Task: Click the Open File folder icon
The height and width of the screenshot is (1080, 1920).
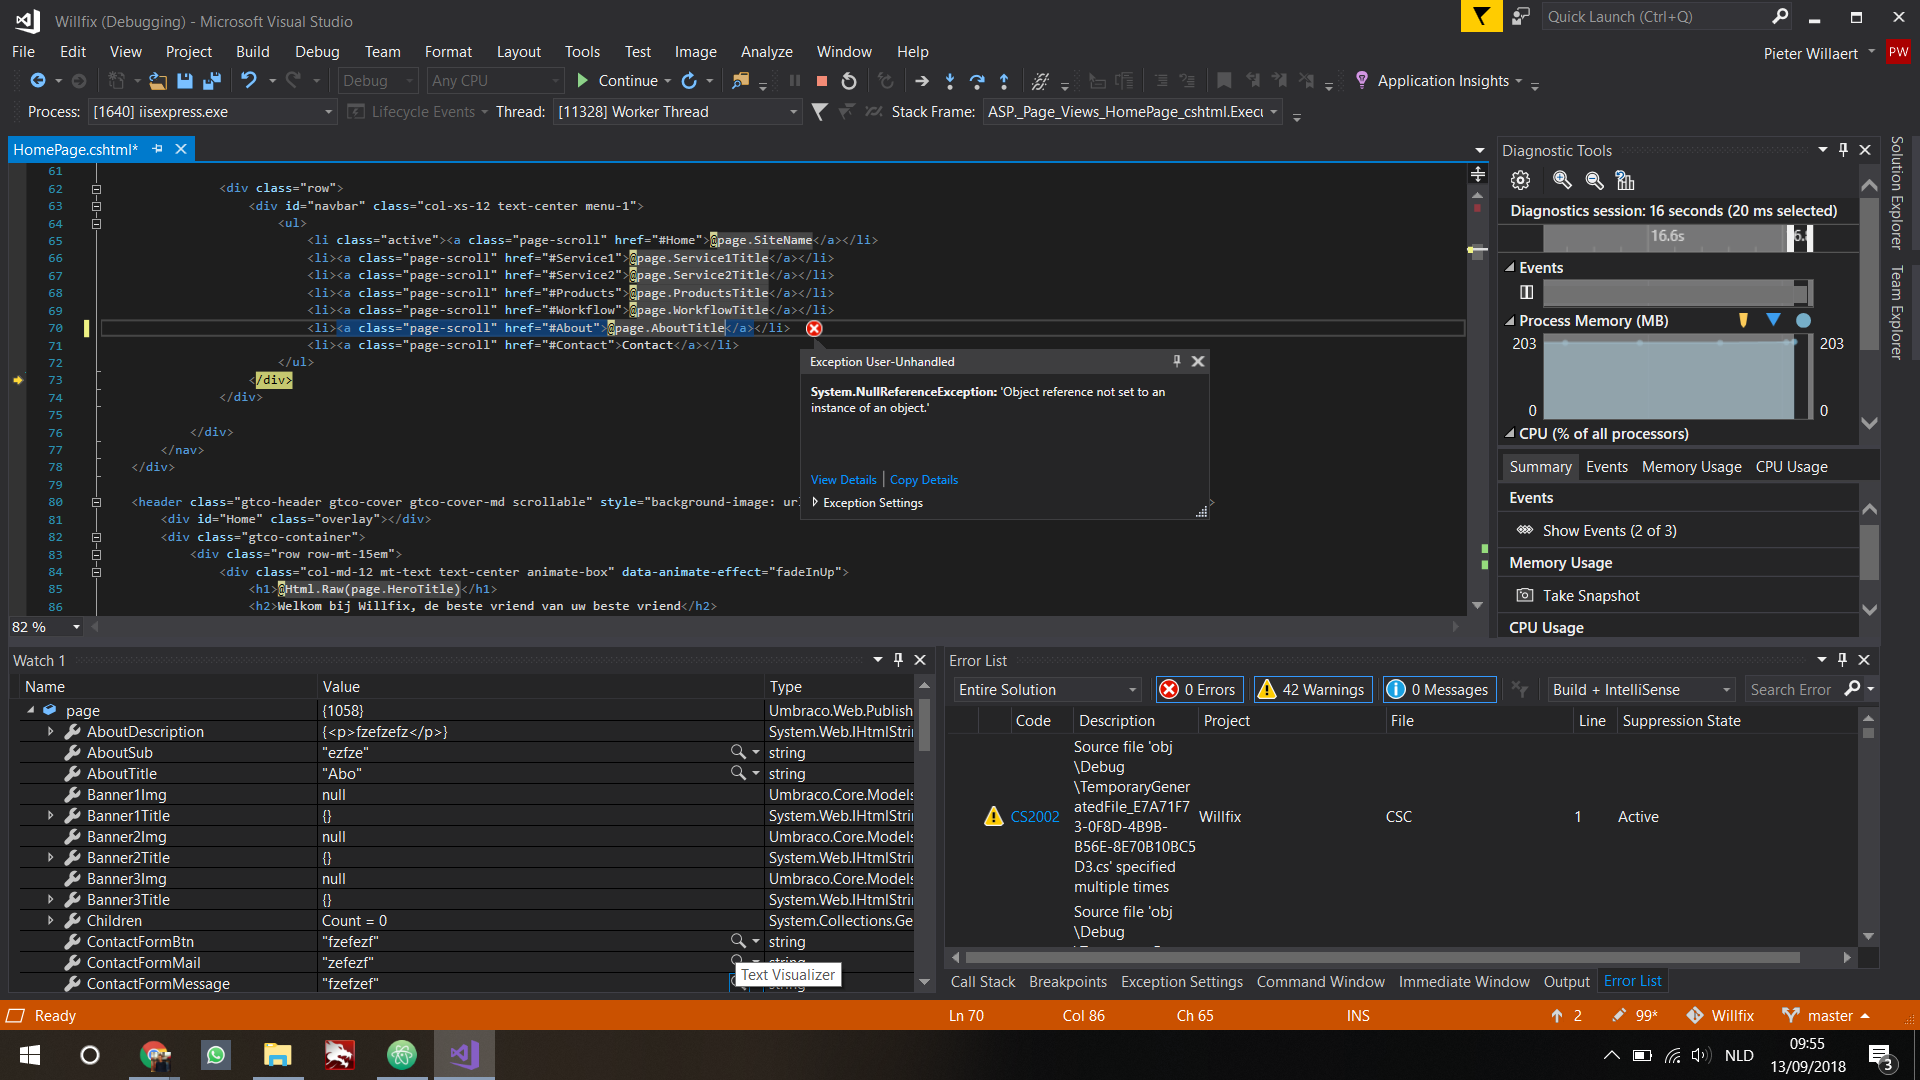Action: pyautogui.click(x=158, y=81)
